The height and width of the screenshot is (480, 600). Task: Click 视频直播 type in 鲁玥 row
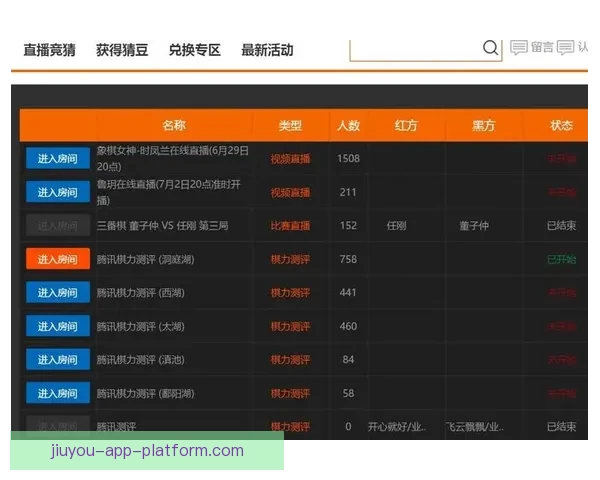[290, 193]
